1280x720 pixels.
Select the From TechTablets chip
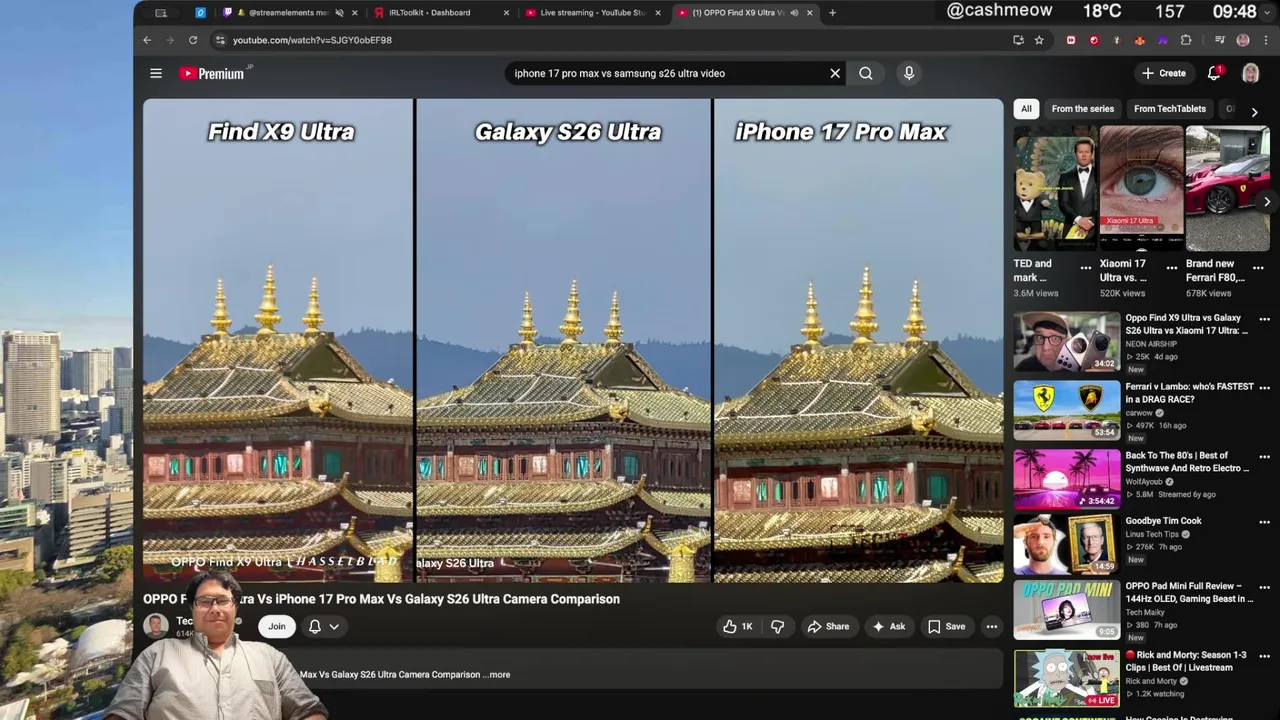(x=1170, y=109)
